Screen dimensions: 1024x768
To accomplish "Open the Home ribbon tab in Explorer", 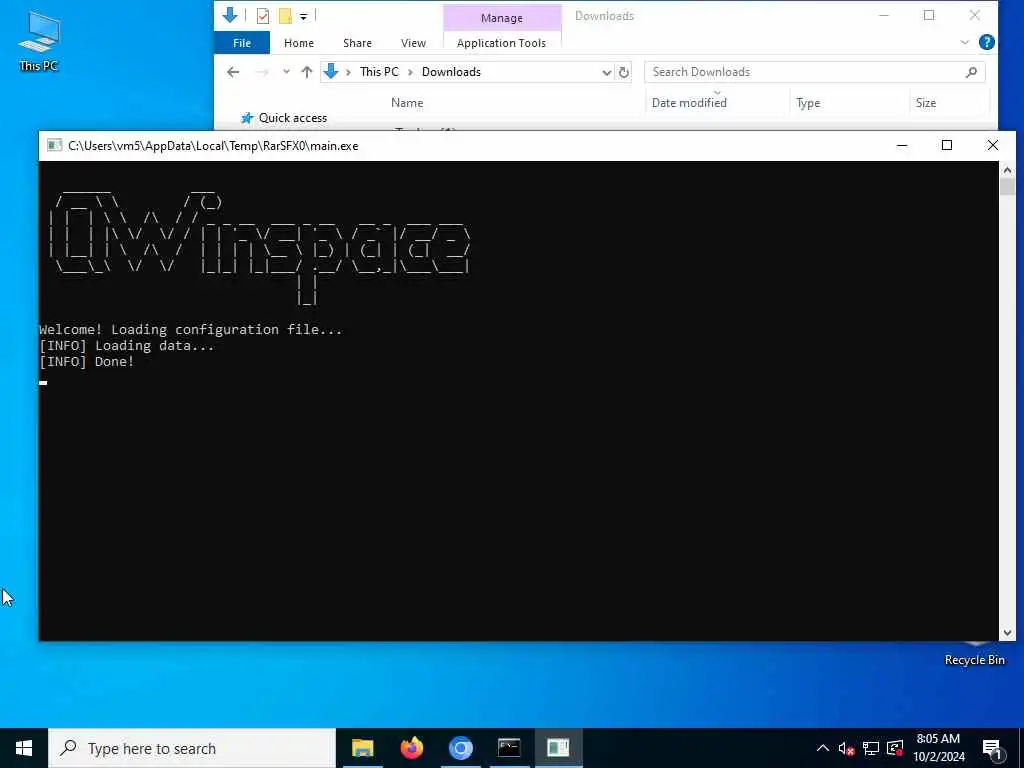I will click(x=299, y=43).
